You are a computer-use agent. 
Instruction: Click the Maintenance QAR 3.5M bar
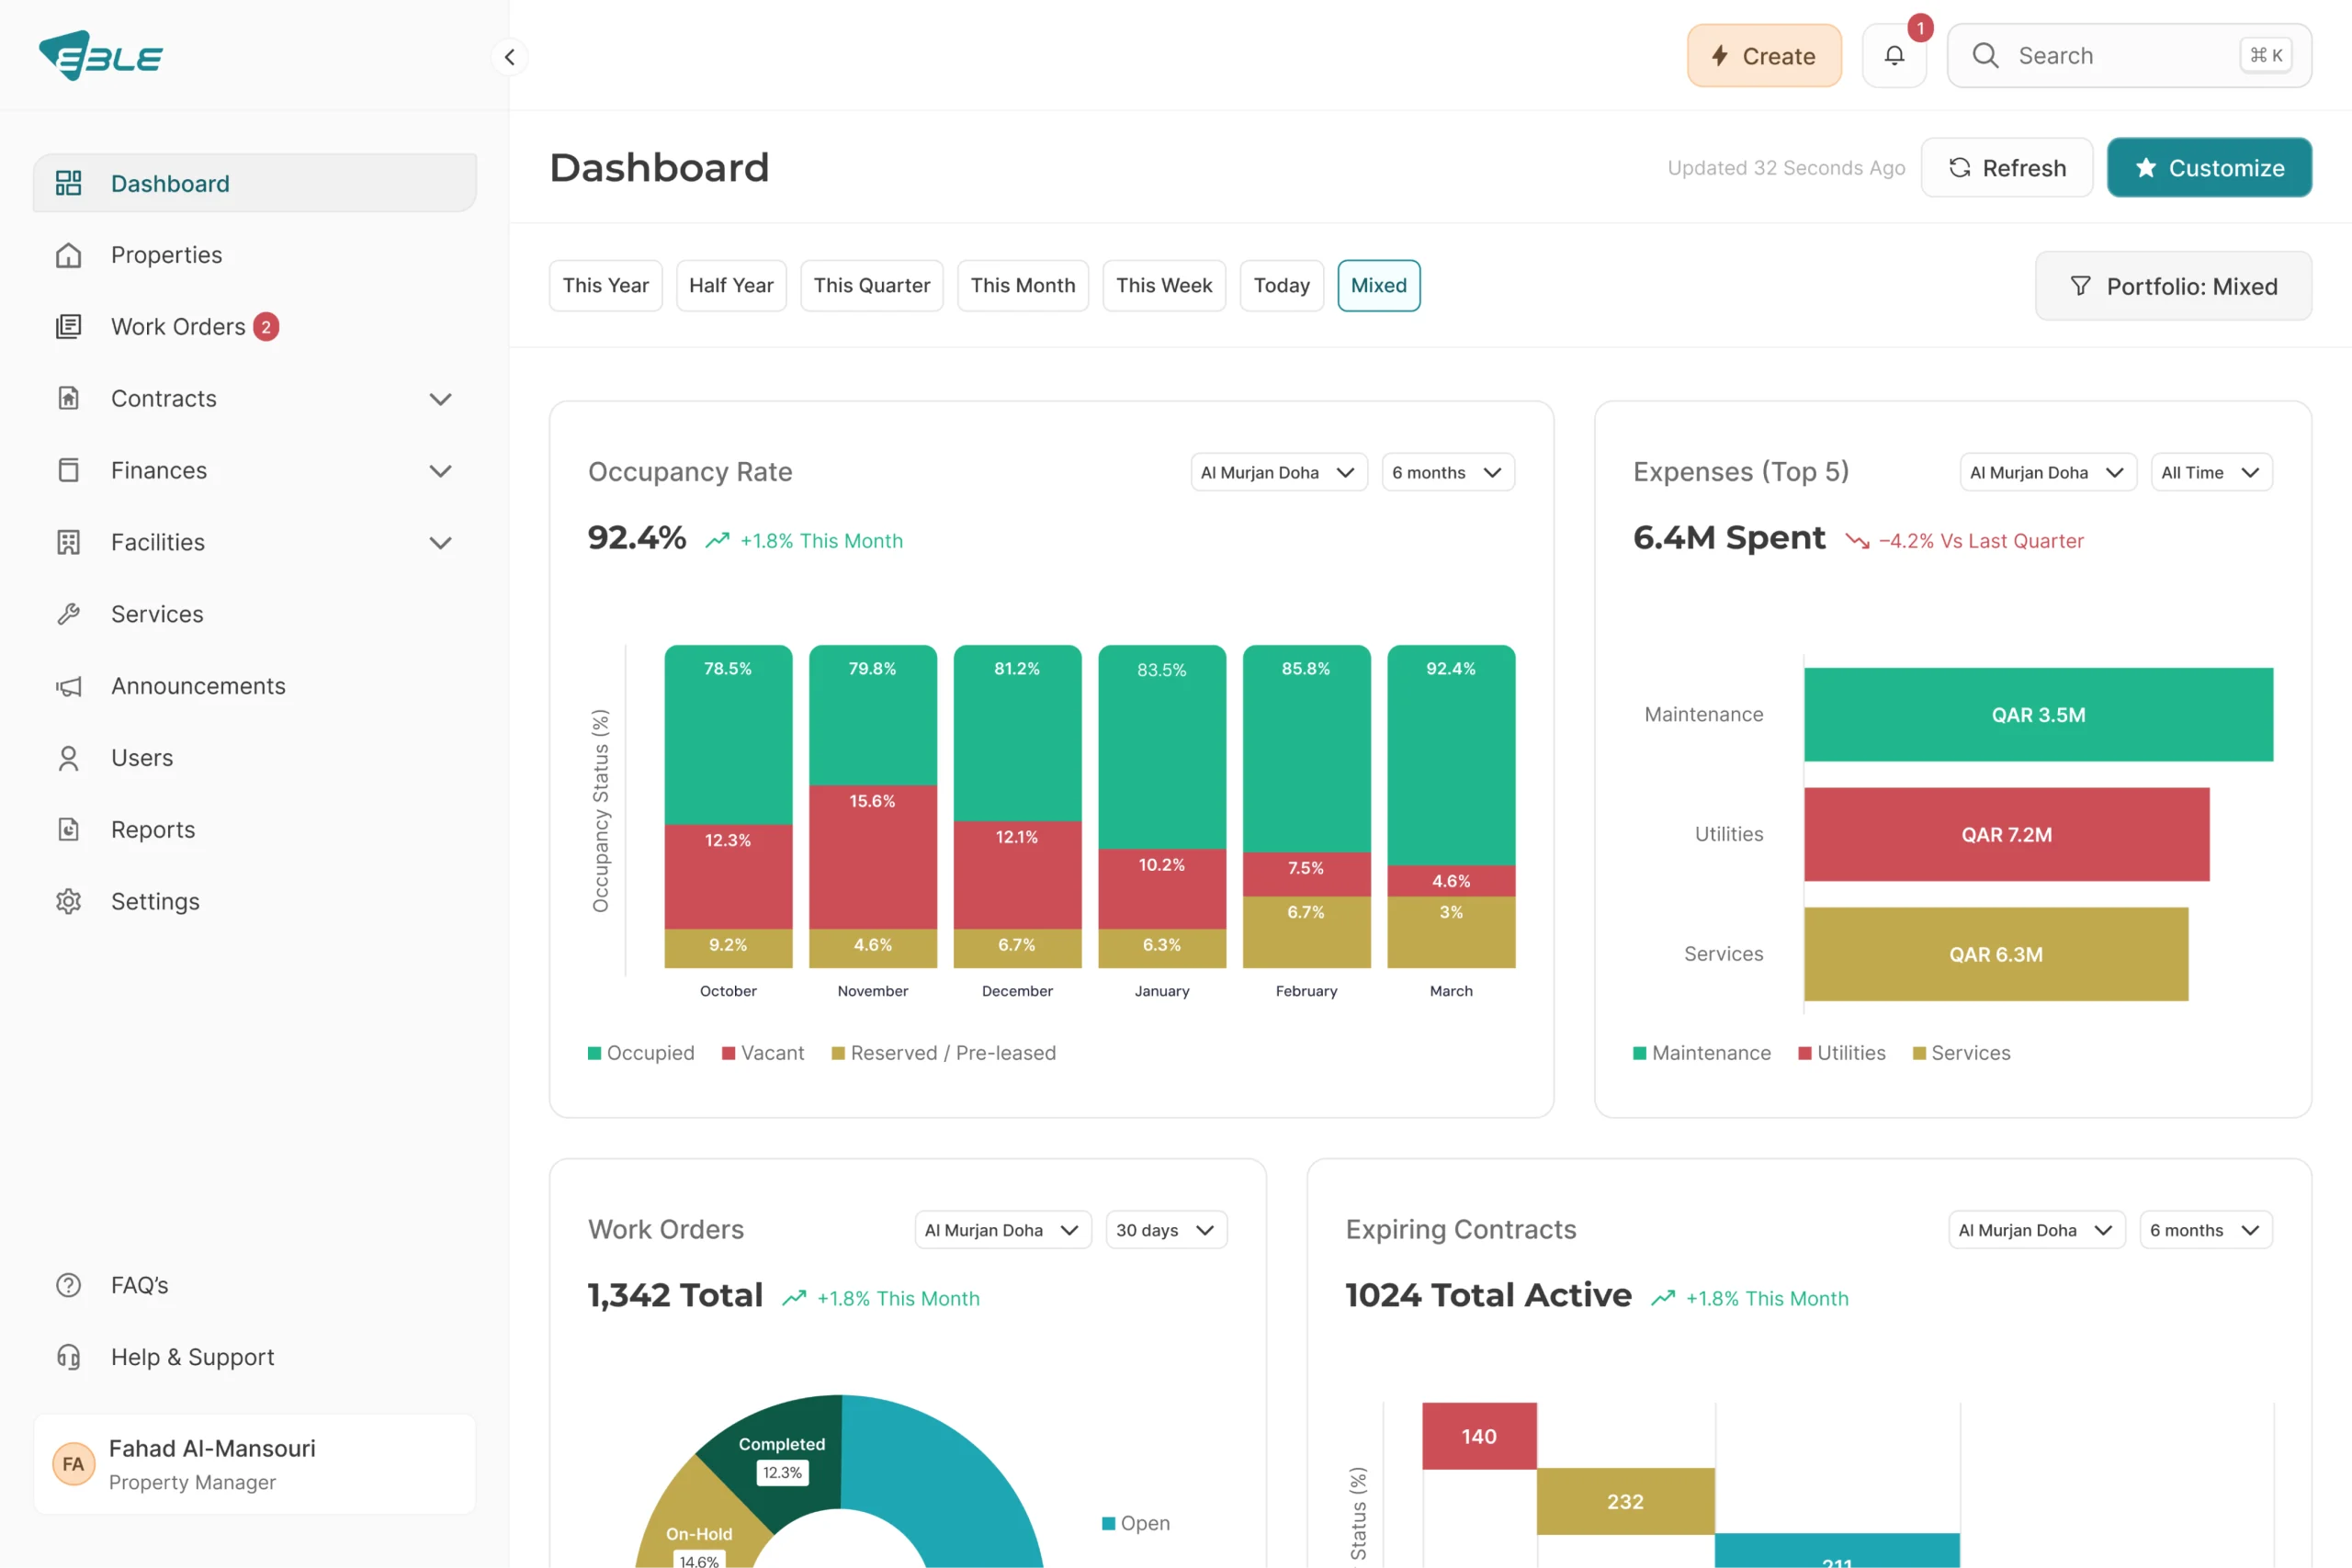coord(2038,715)
